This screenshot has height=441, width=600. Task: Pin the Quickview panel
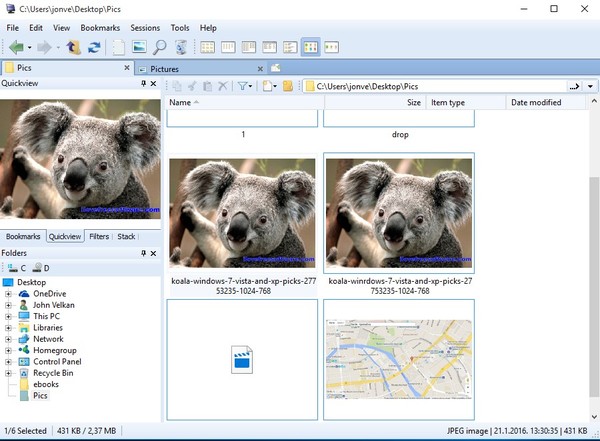coord(143,84)
